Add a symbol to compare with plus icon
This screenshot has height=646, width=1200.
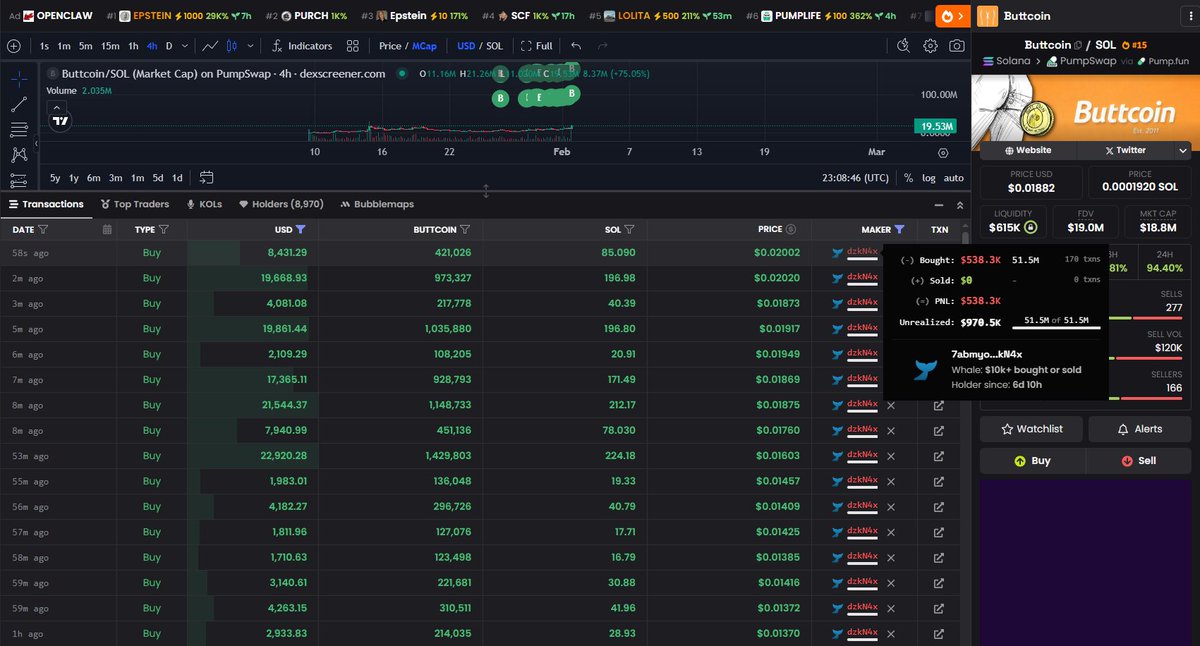[12, 46]
